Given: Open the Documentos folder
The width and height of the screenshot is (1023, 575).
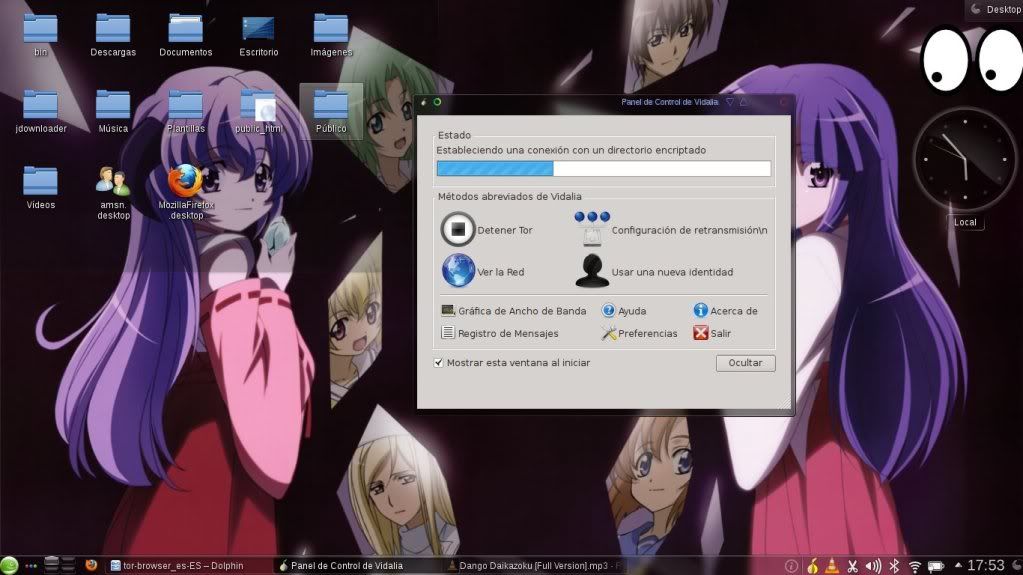Looking at the screenshot, I should (x=185, y=35).
